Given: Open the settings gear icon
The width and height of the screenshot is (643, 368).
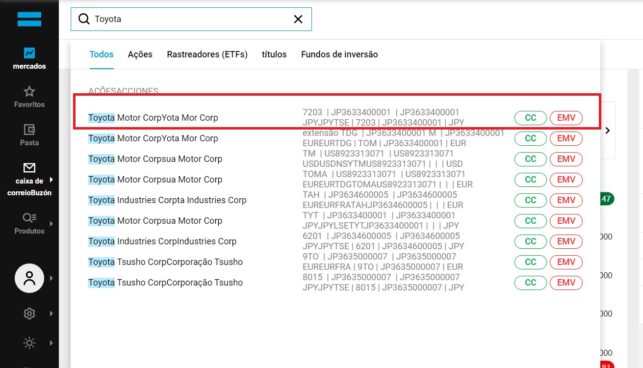Looking at the screenshot, I should coord(29,313).
